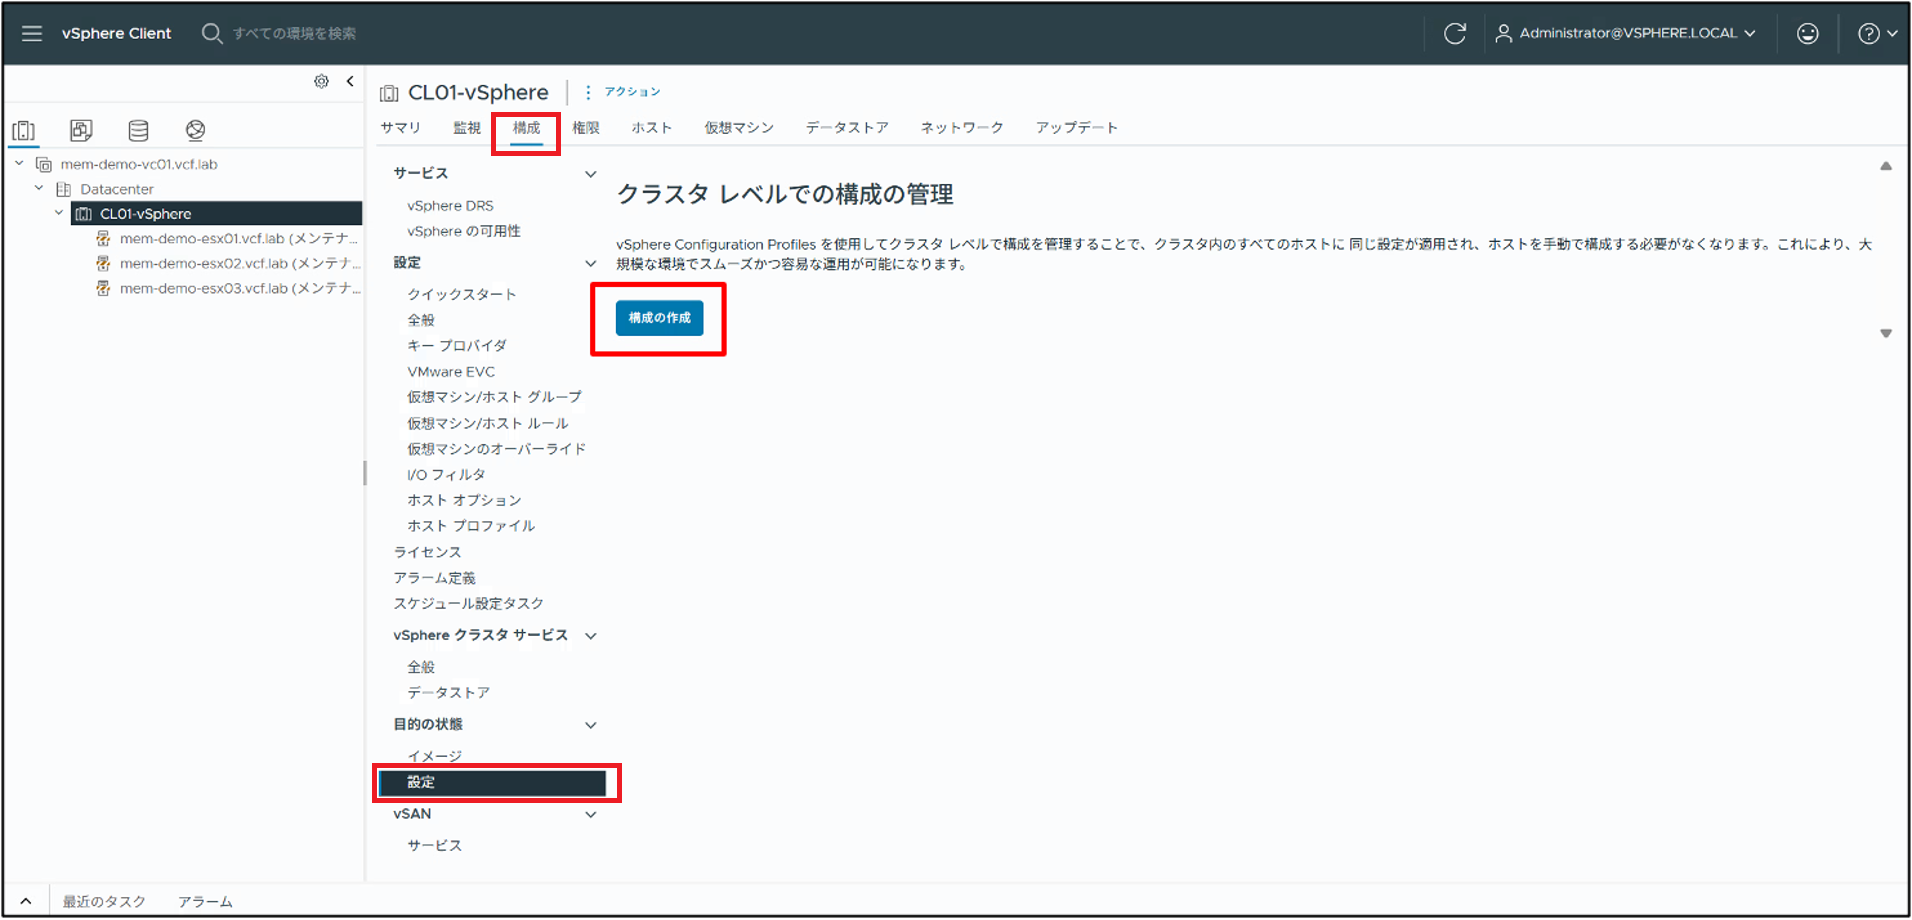Collapse the 目的の状態 section
The image size is (1912, 920).
[x=591, y=724]
